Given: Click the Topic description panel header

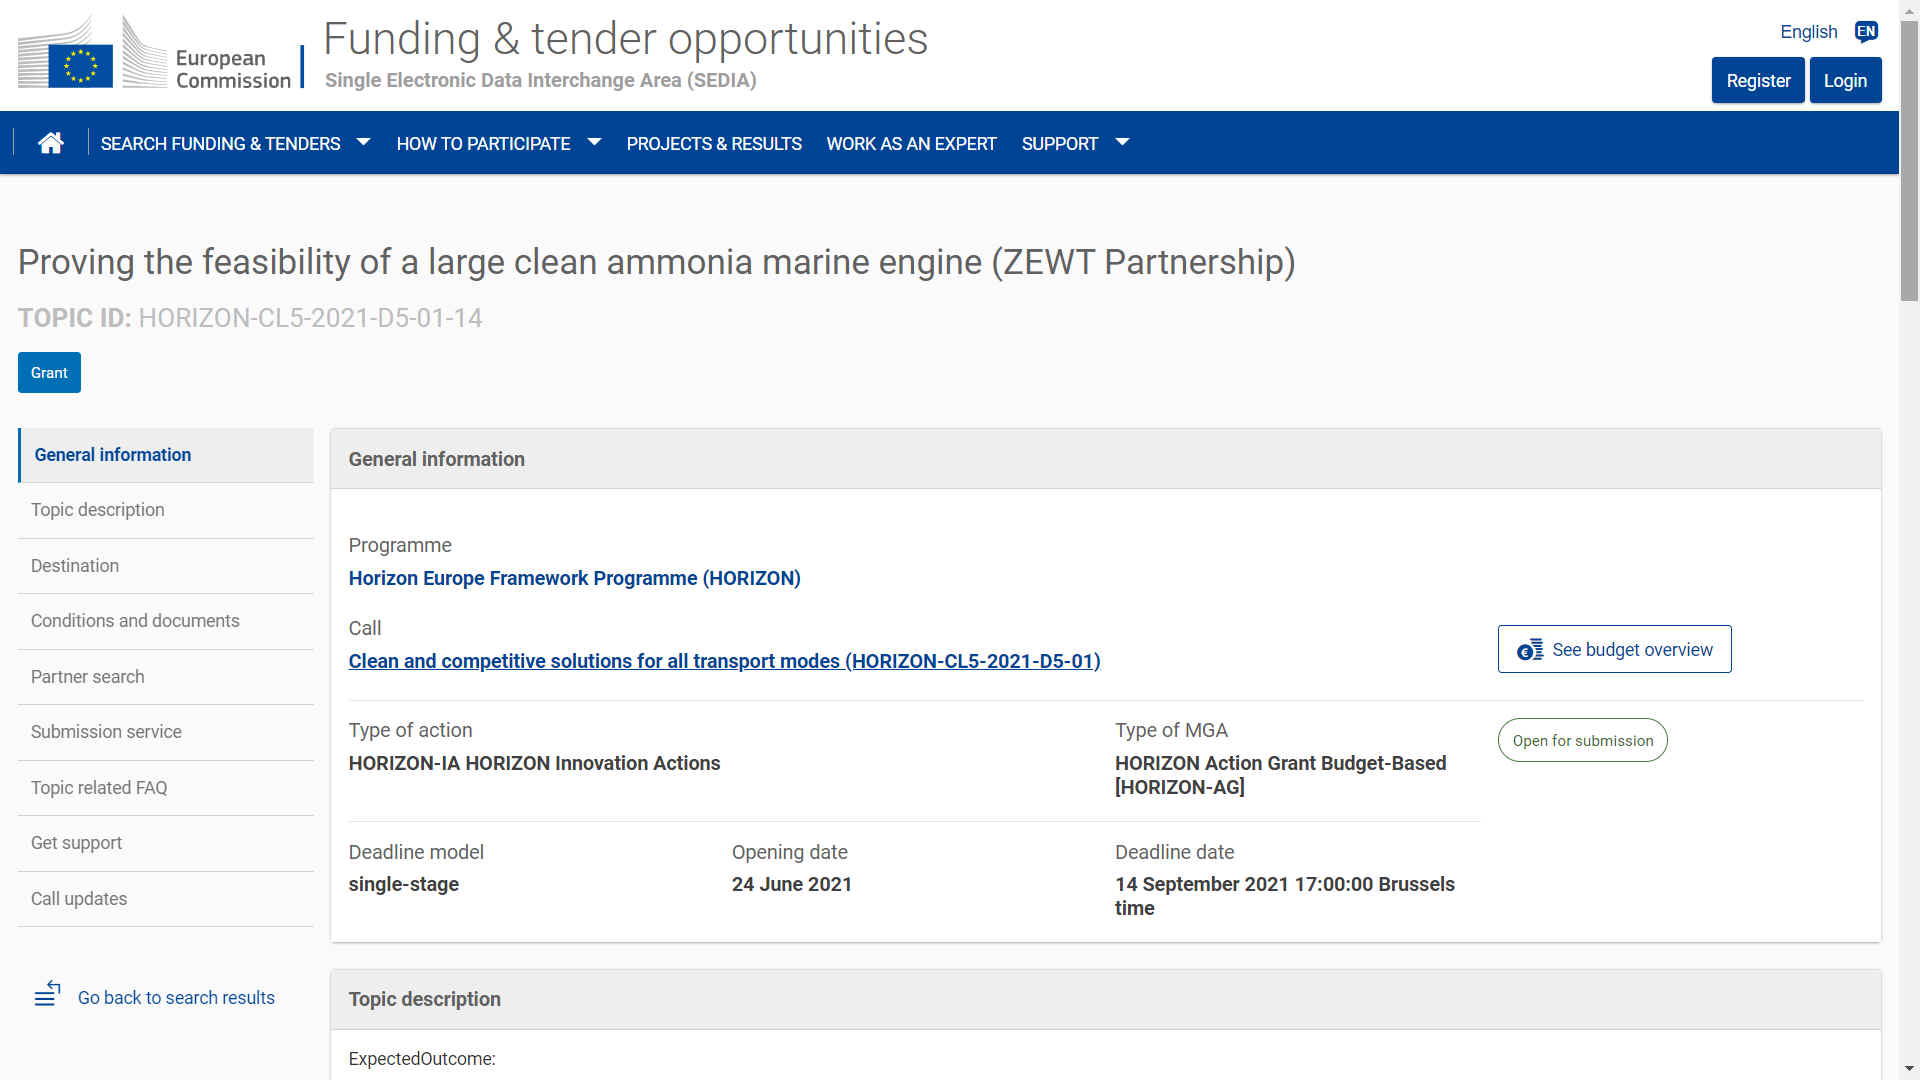Looking at the screenshot, I should click(x=1106, y=999).
